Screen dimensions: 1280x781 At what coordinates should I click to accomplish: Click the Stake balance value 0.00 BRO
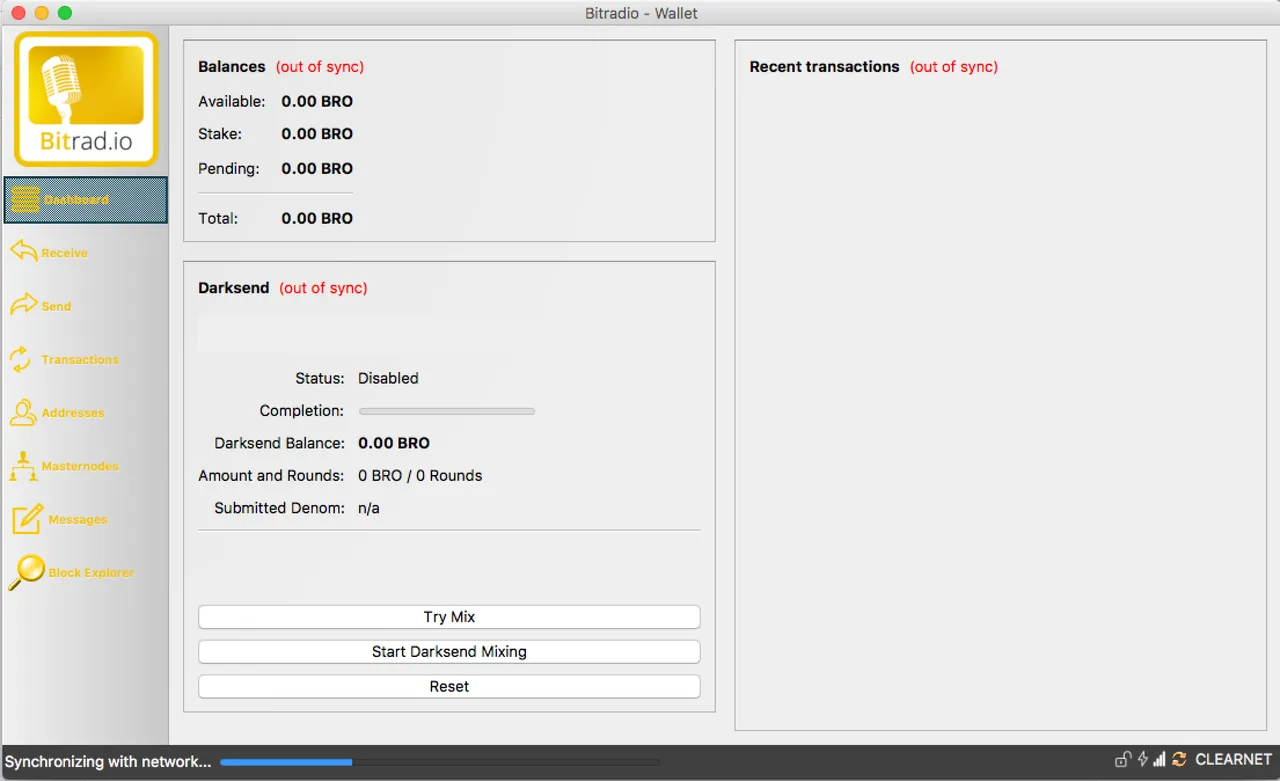point(317,134)
